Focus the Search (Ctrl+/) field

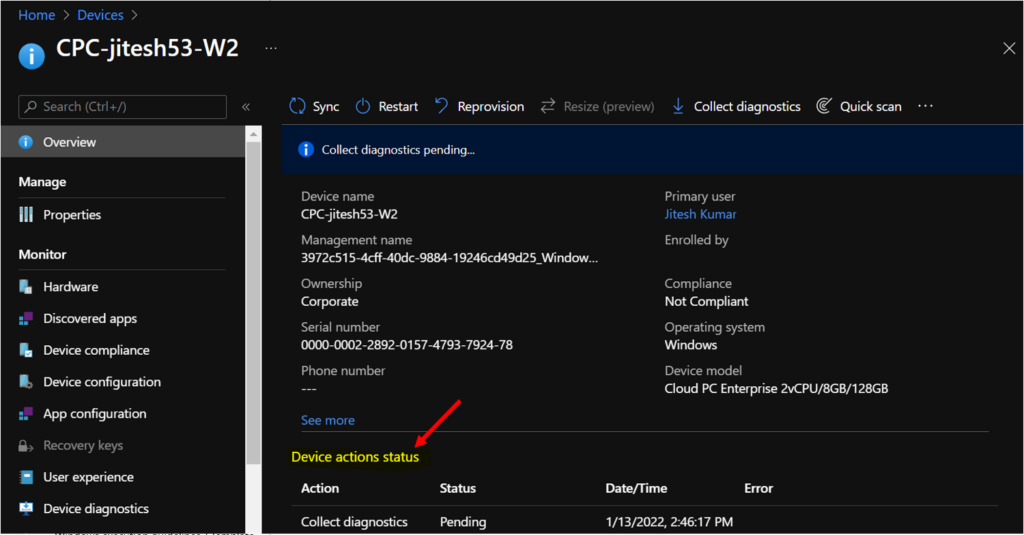(123, 106)
